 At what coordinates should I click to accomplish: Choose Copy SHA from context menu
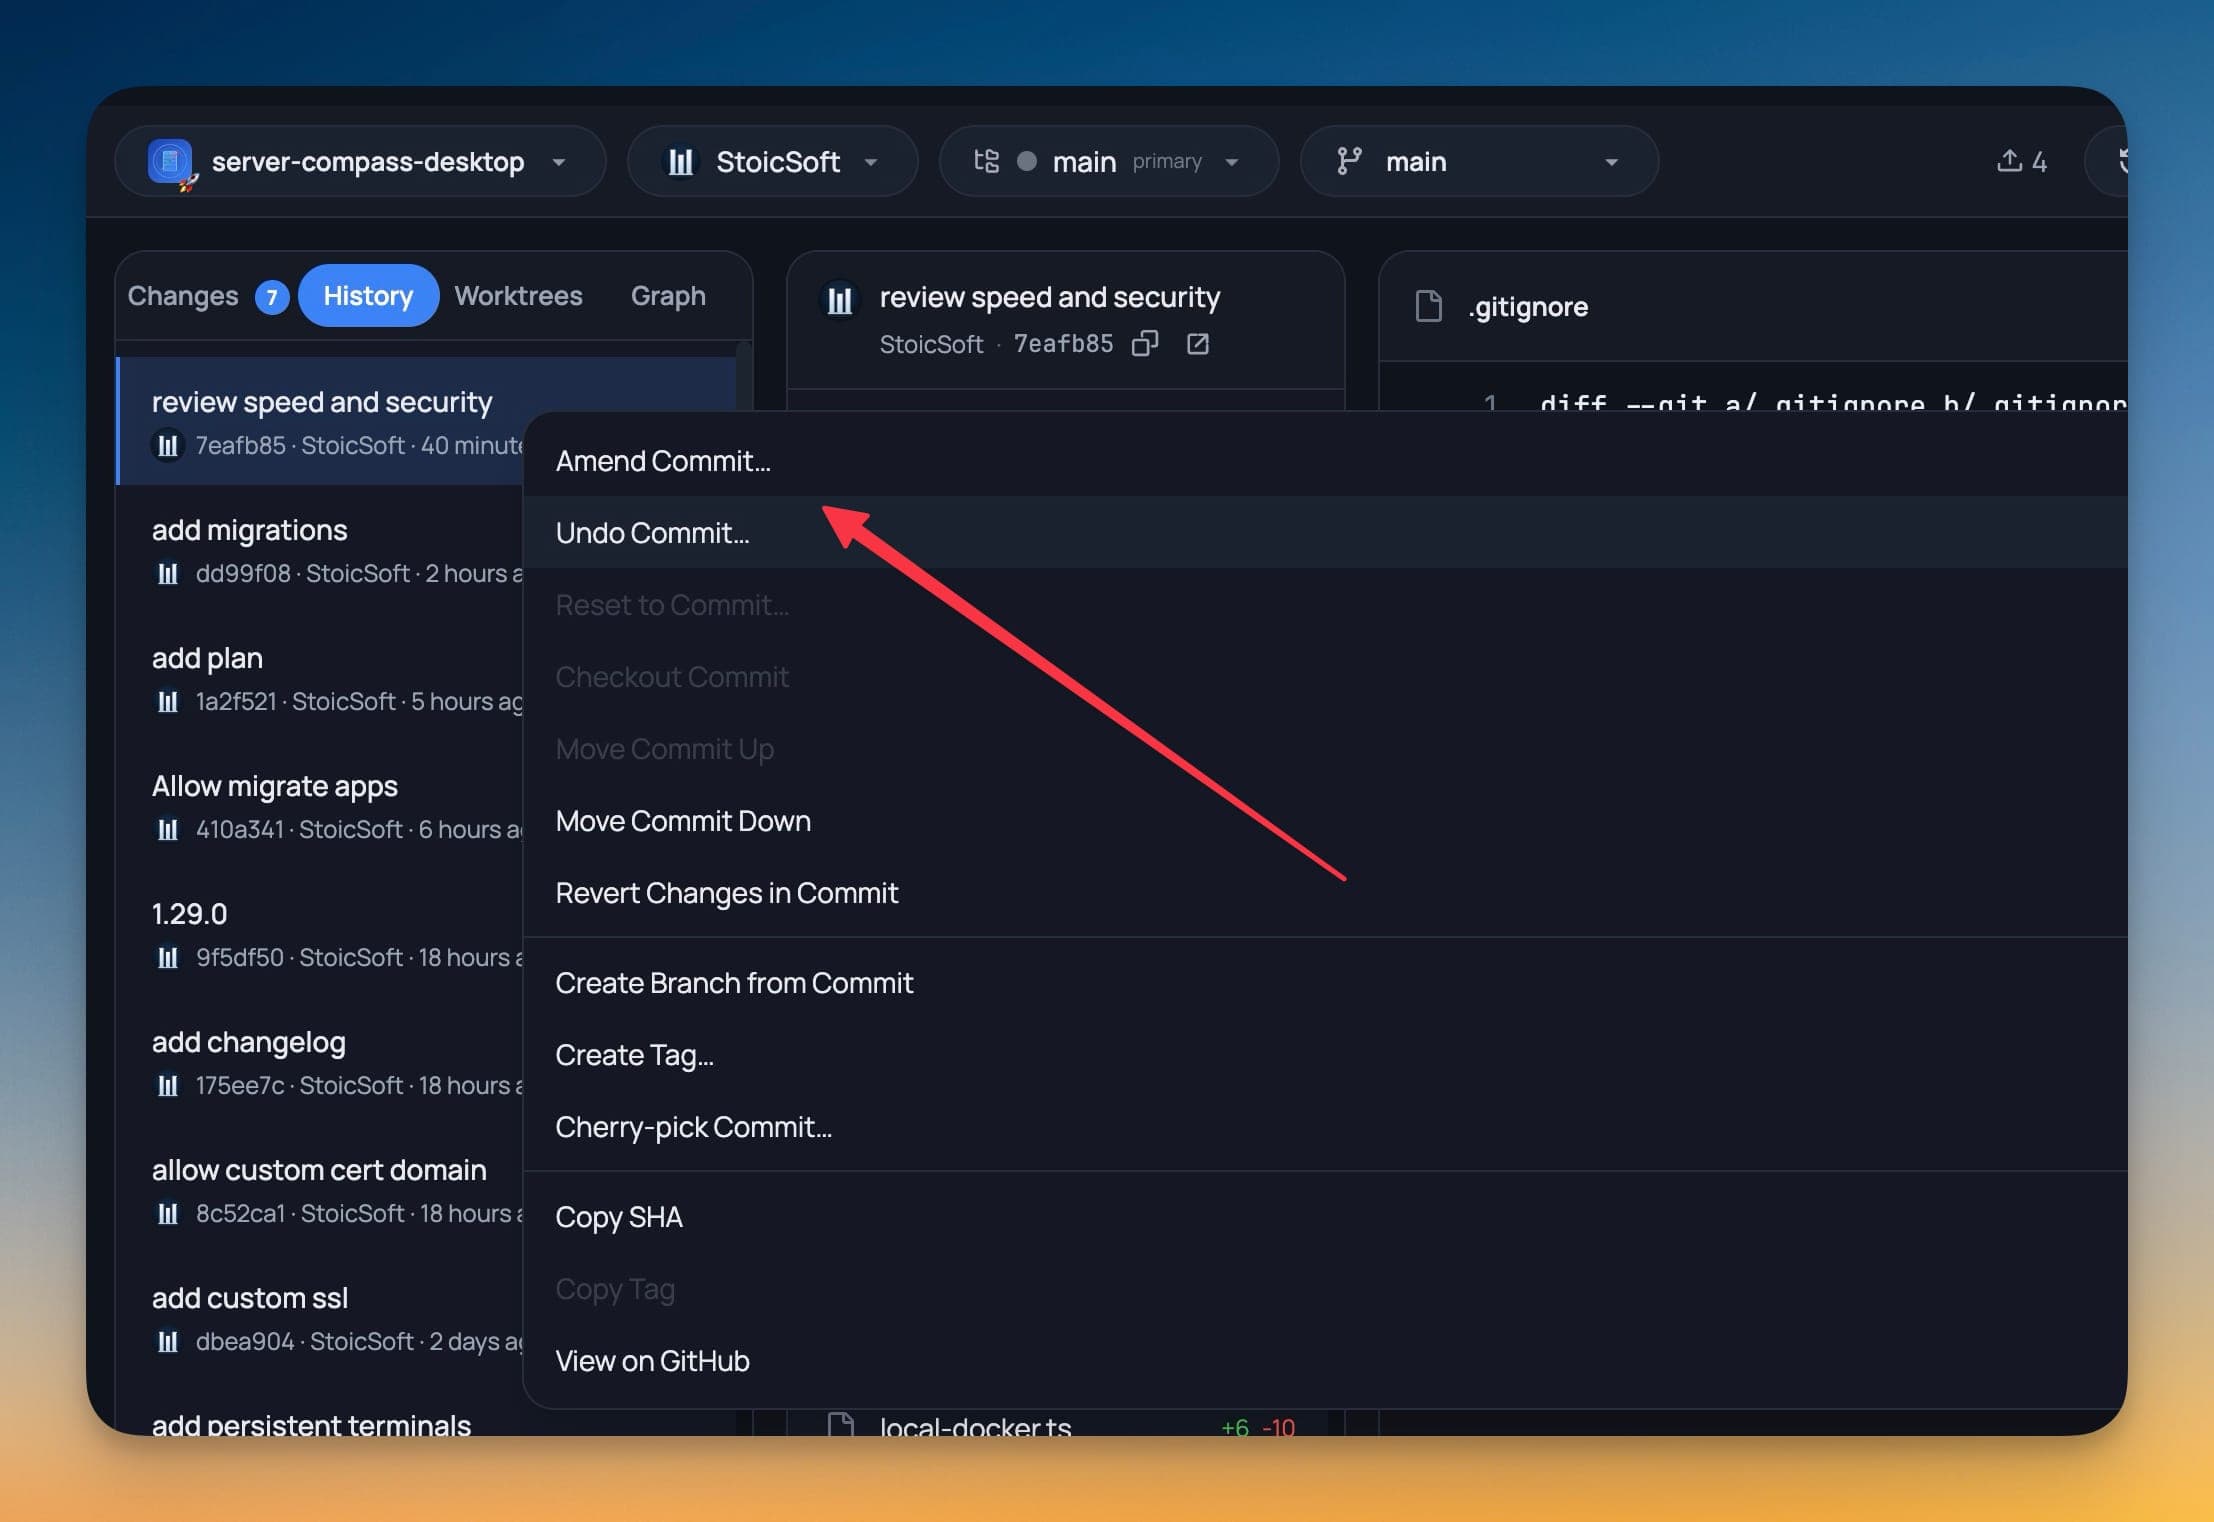coord(1325,1216)
